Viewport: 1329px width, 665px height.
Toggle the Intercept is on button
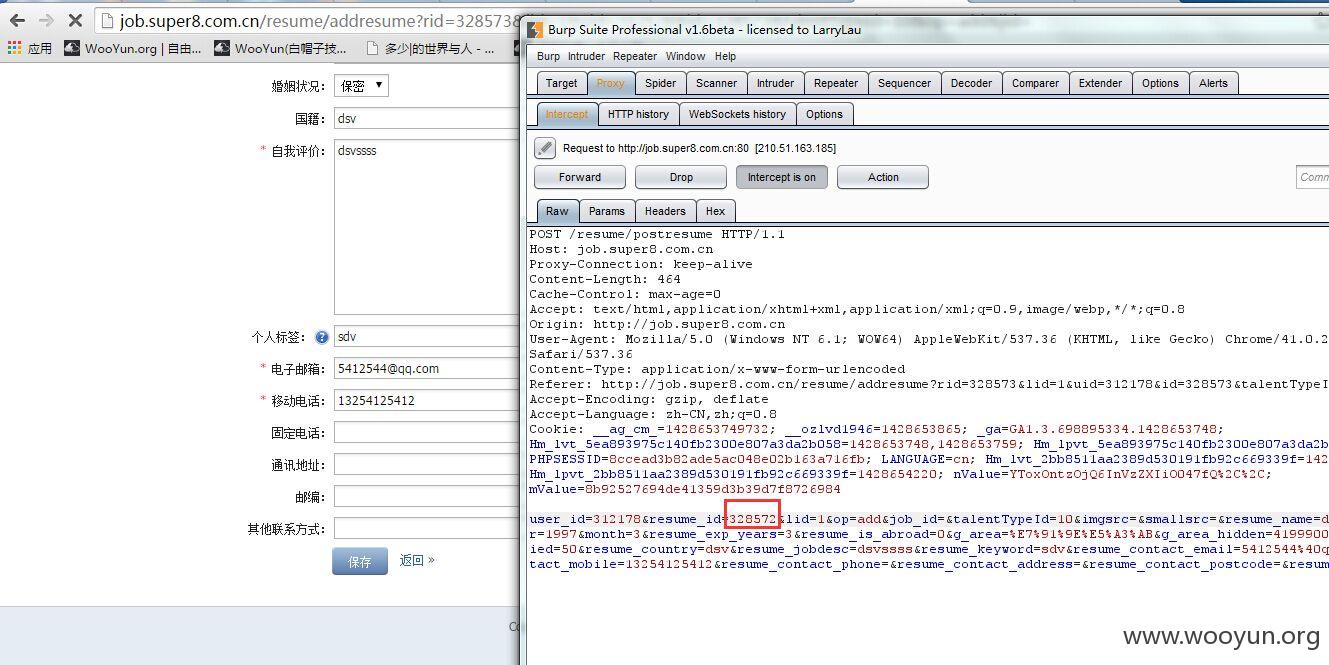coord(782,177)
